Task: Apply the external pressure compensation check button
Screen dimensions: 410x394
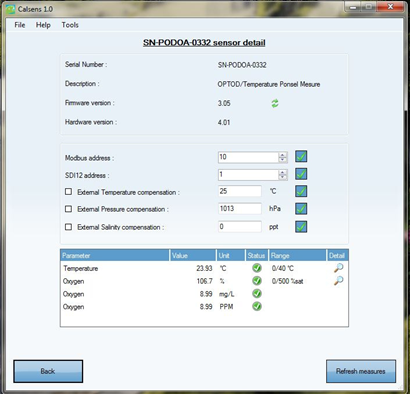Action: pyautogui.click(x=301, y=209)
